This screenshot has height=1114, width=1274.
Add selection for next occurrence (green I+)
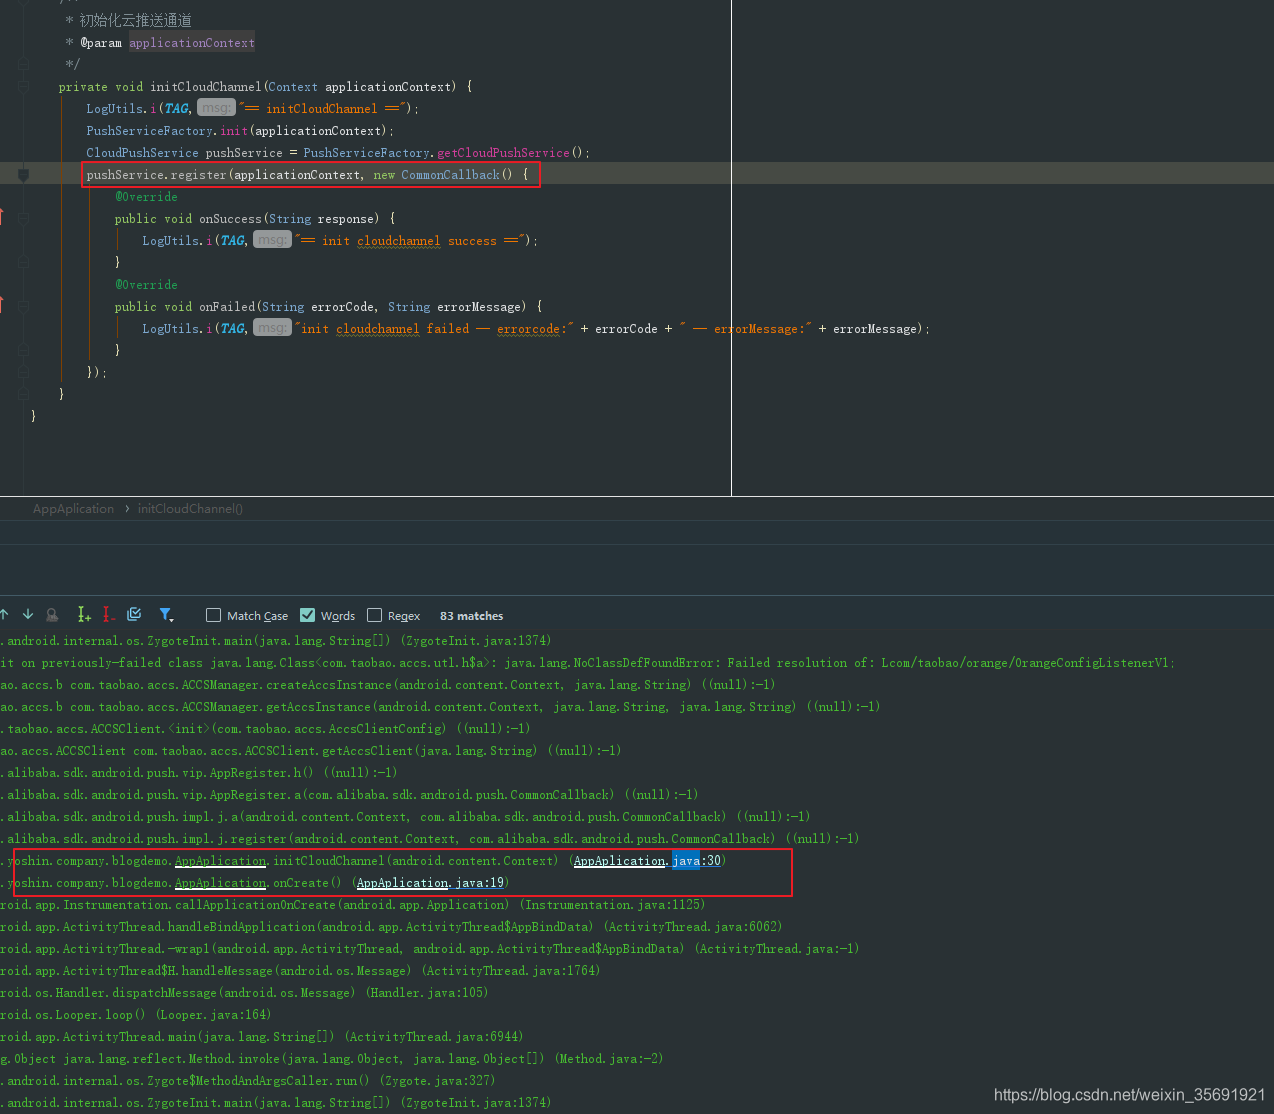pos(84,615)
